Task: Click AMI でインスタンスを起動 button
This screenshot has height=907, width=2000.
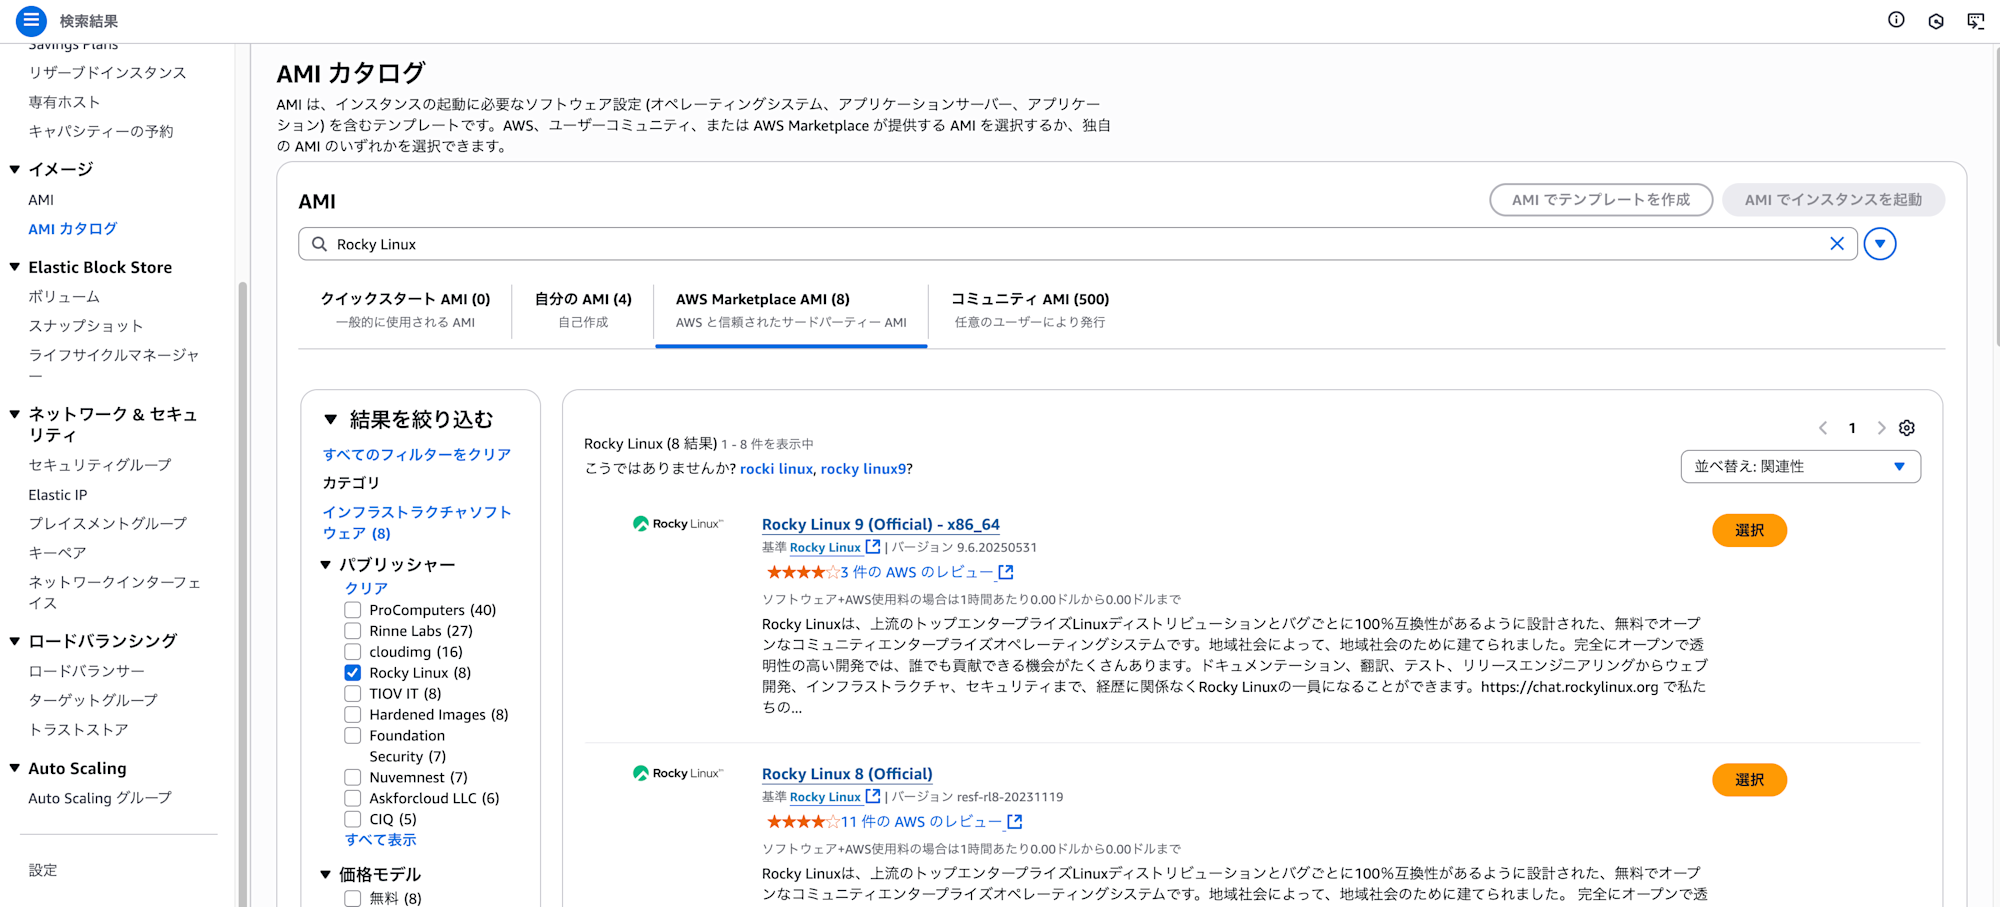Action: 1833,200
